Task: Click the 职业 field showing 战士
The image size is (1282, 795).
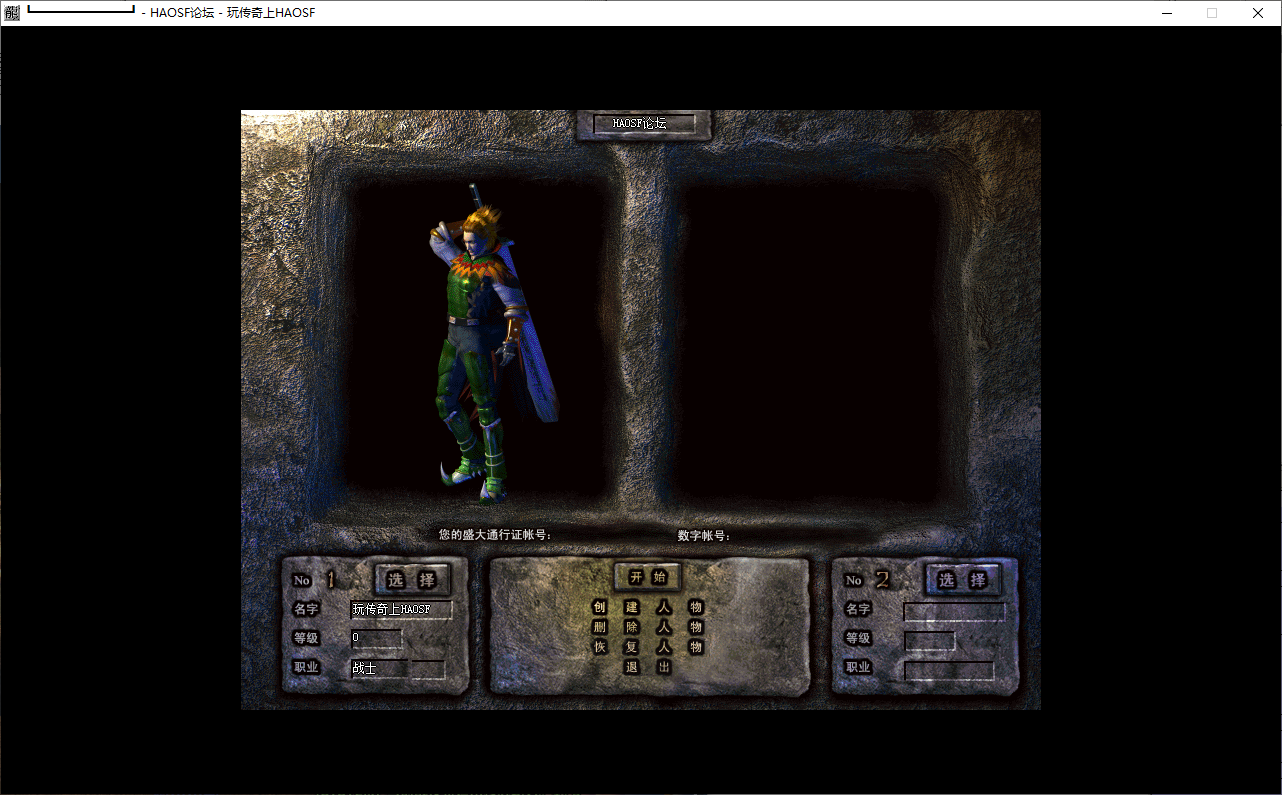Action: pos(379,668)
